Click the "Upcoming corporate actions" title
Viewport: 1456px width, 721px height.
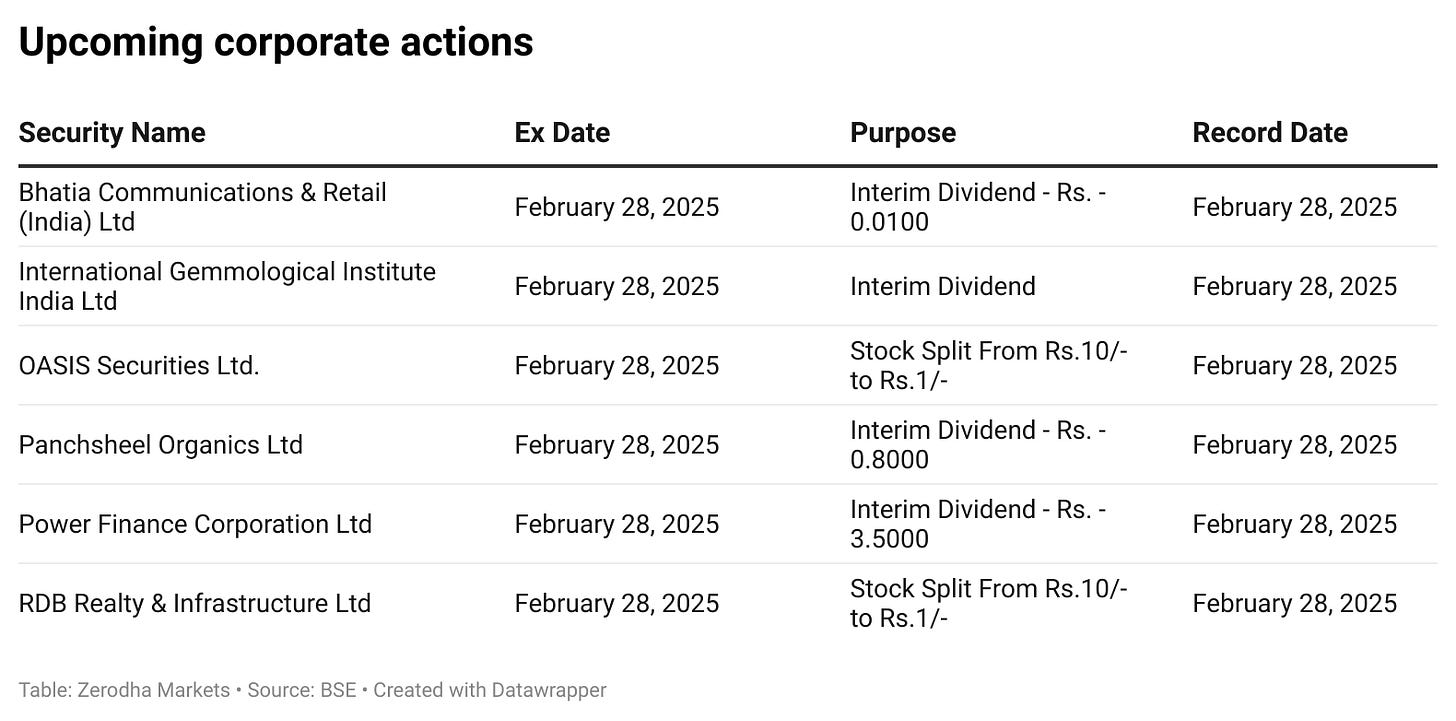[x=276, y=43]
